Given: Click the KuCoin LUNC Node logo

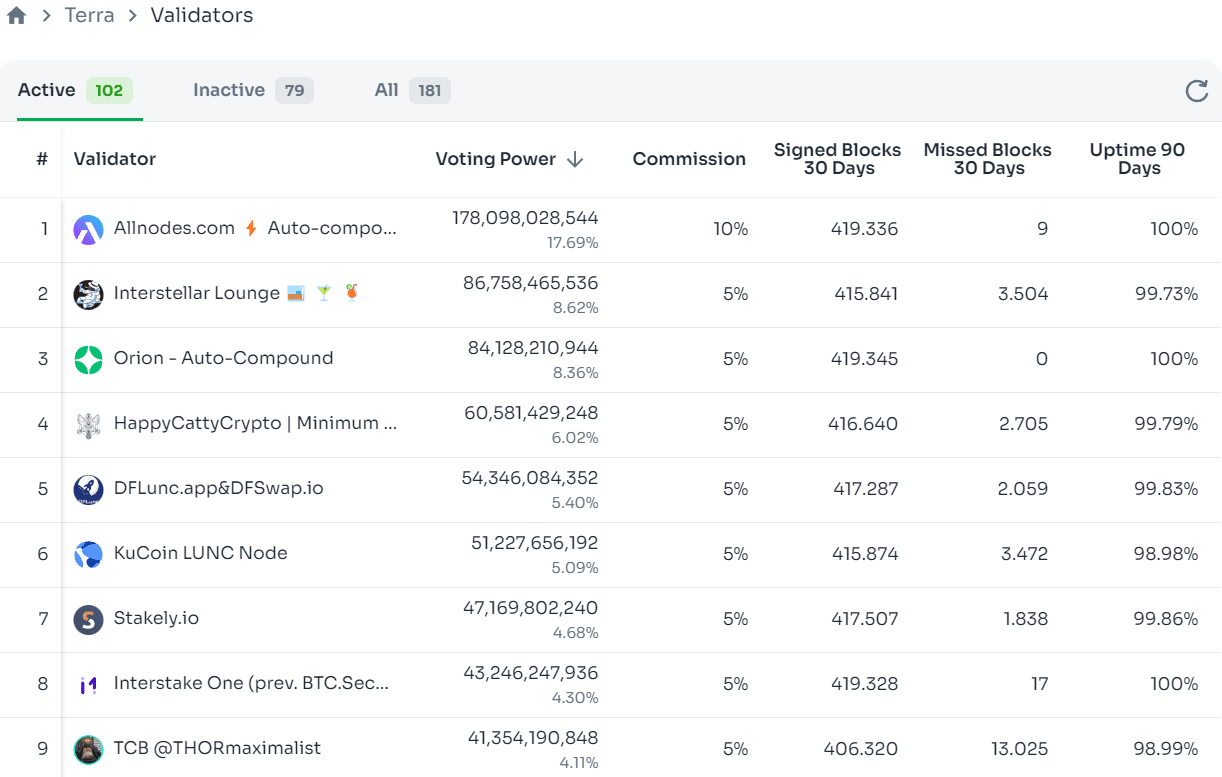Looking at the screenshot, I should click(88, 554).
